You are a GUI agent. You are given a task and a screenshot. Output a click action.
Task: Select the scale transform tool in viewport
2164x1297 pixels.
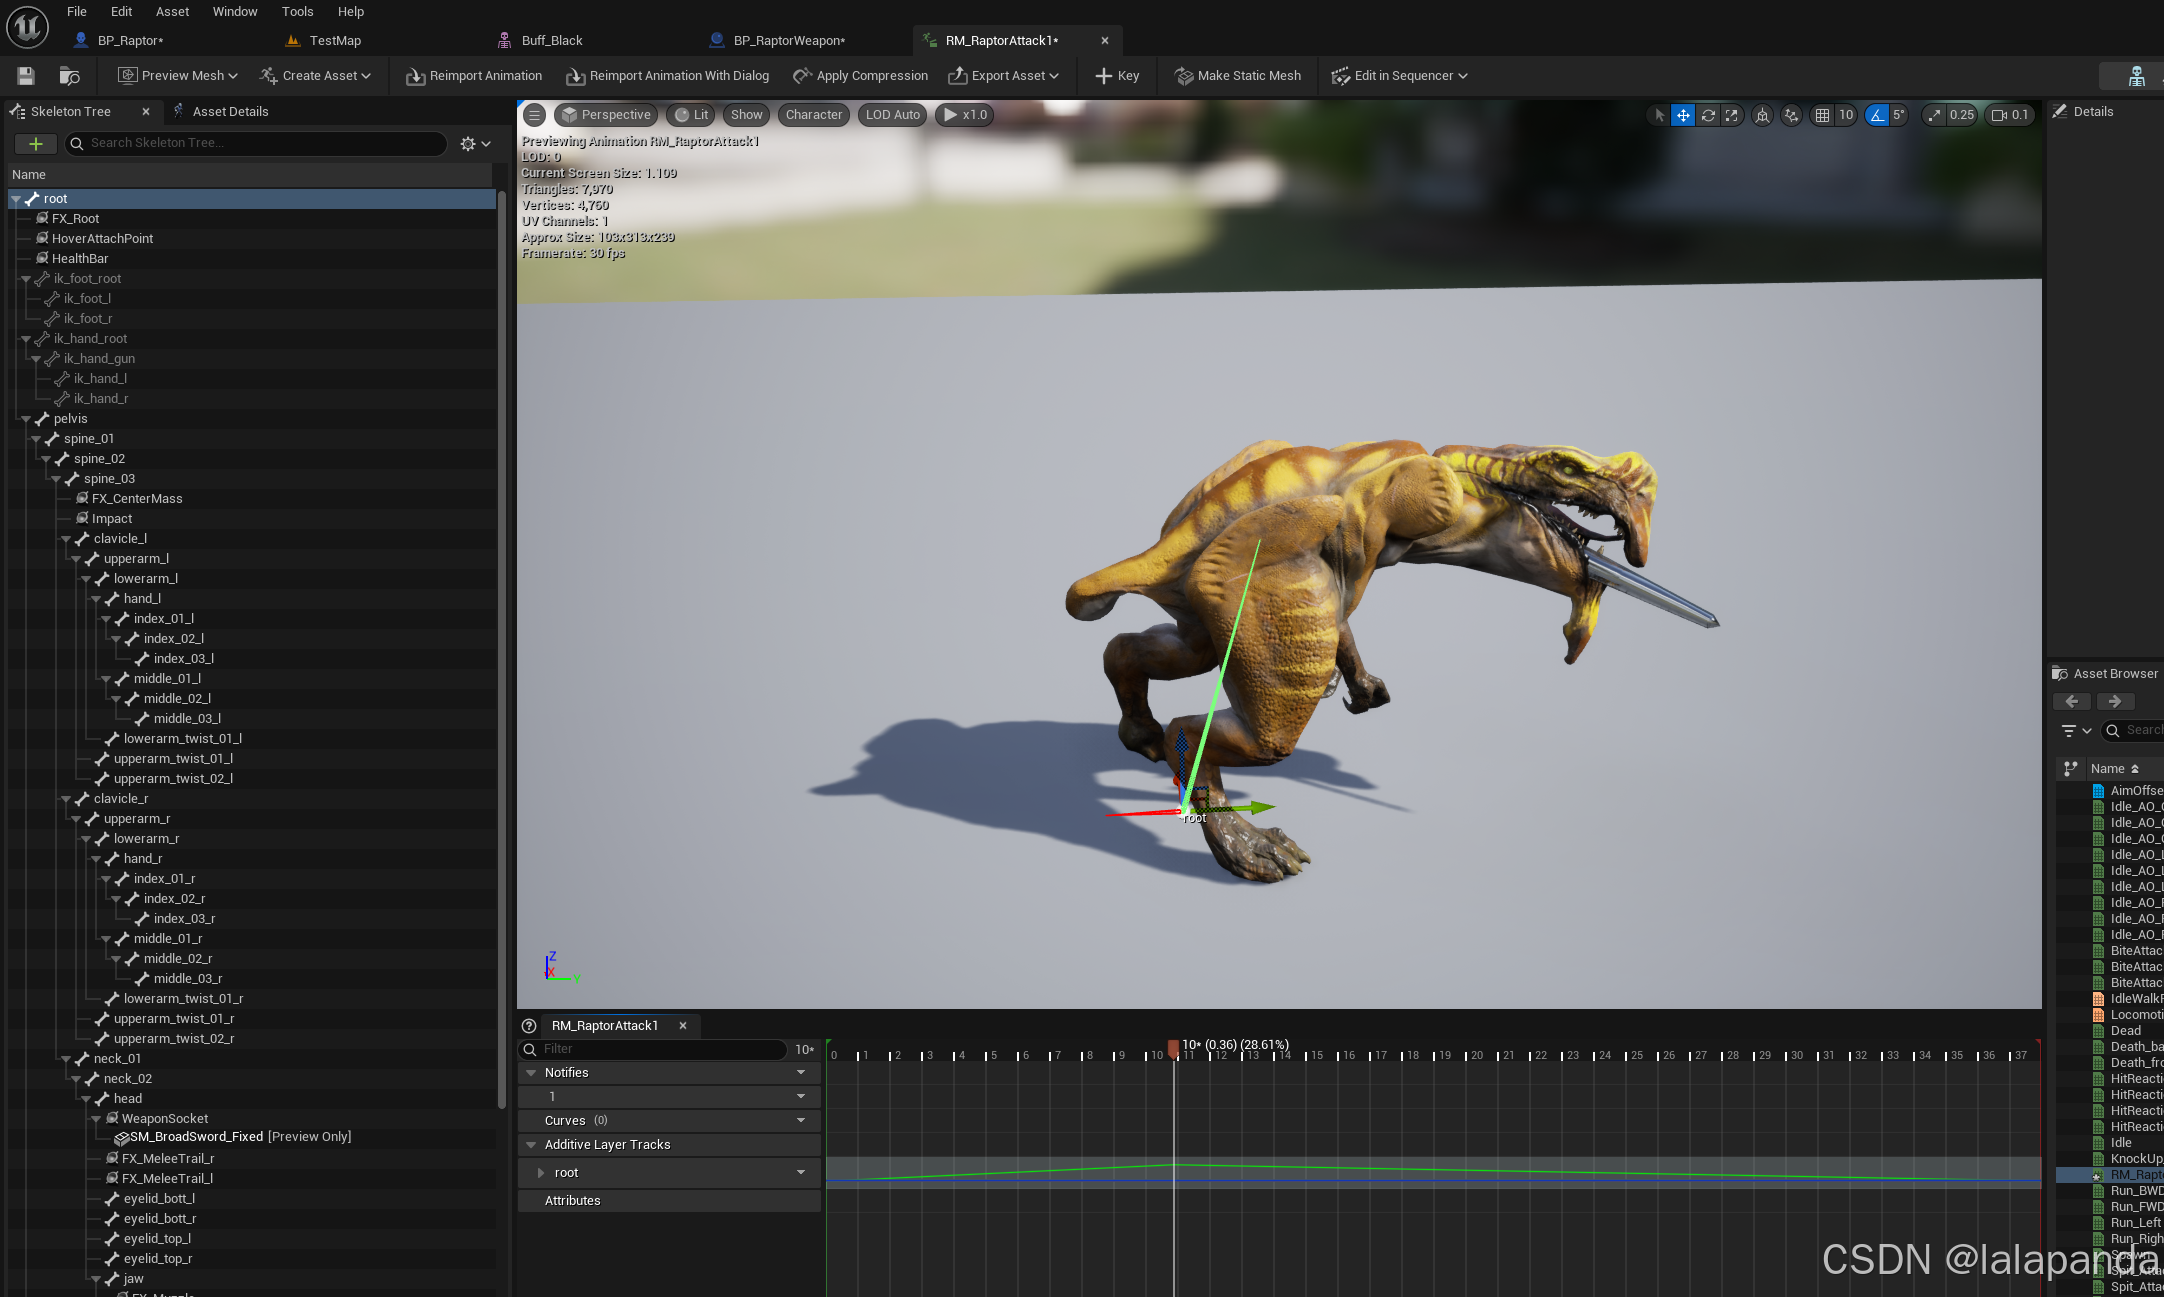(1732, 115)
